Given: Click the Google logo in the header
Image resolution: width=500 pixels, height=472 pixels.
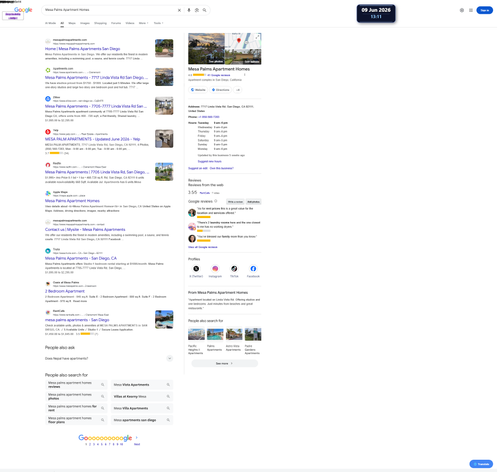Looking at the screenshot, I should [x=23, y=10].
